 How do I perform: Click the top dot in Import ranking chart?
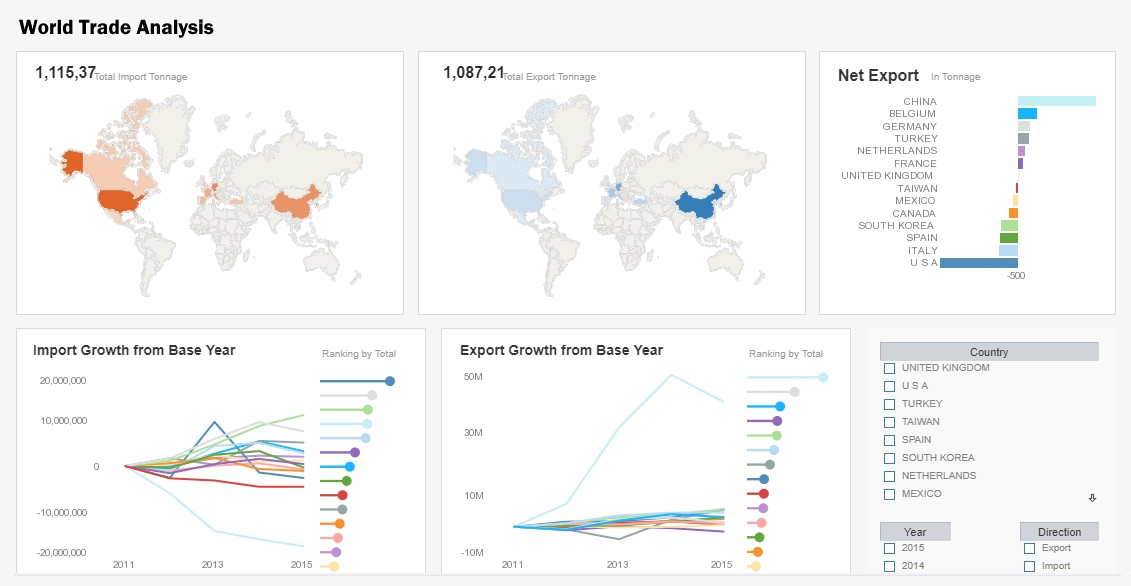click(390, 381)
